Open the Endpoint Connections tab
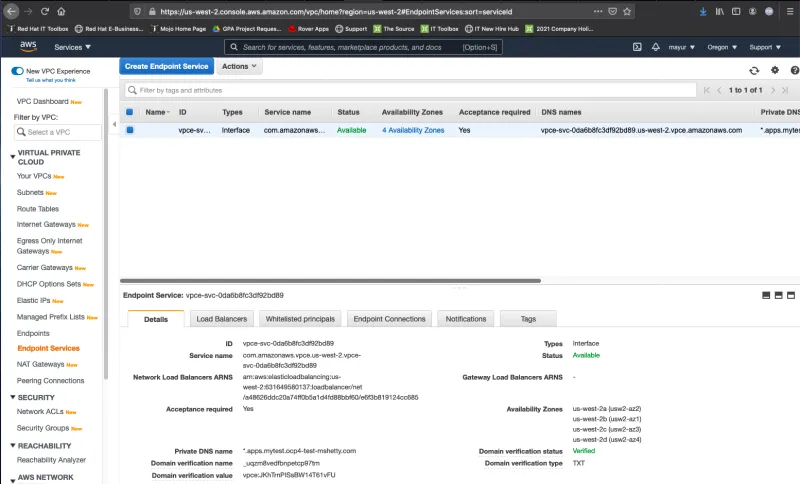Viewport: 800px width, 484px height. click(x=389, y=318)
